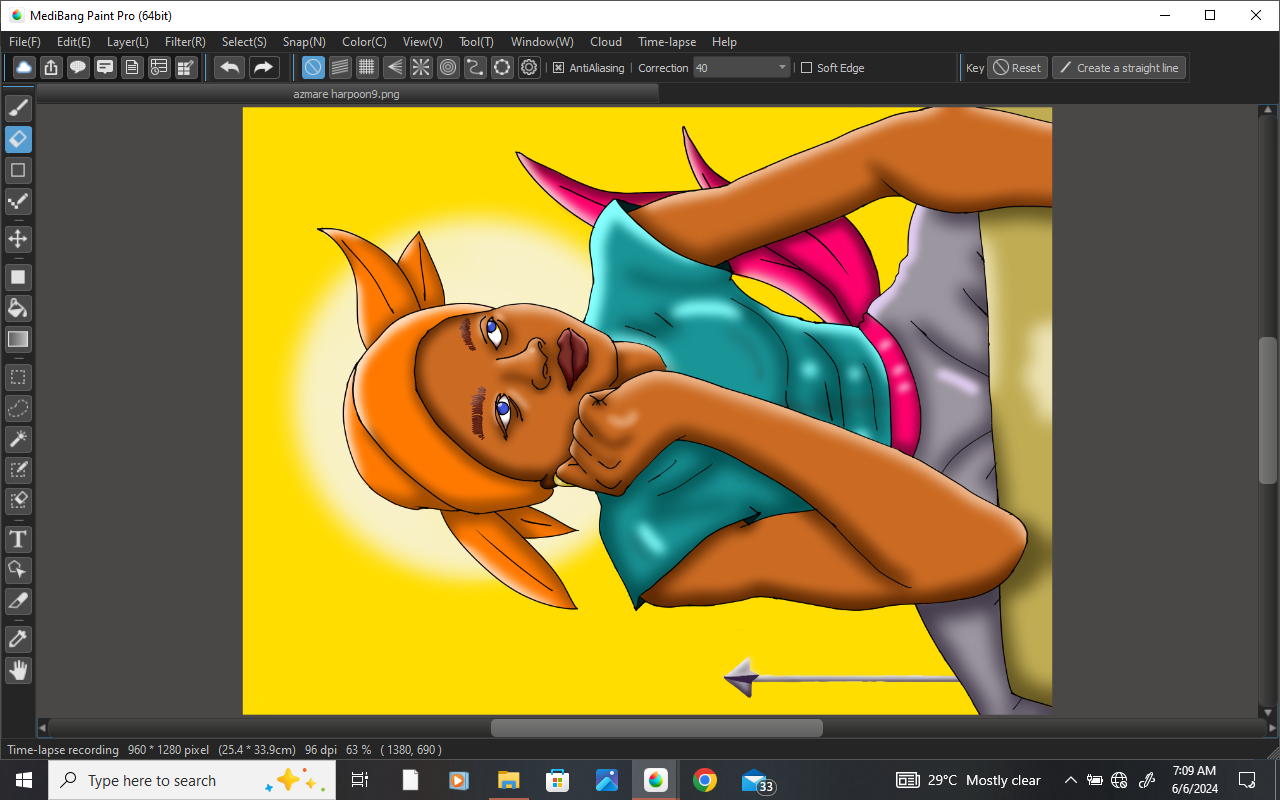Open the Window(W) menu
1280x800 pixels.
[542, 42]
